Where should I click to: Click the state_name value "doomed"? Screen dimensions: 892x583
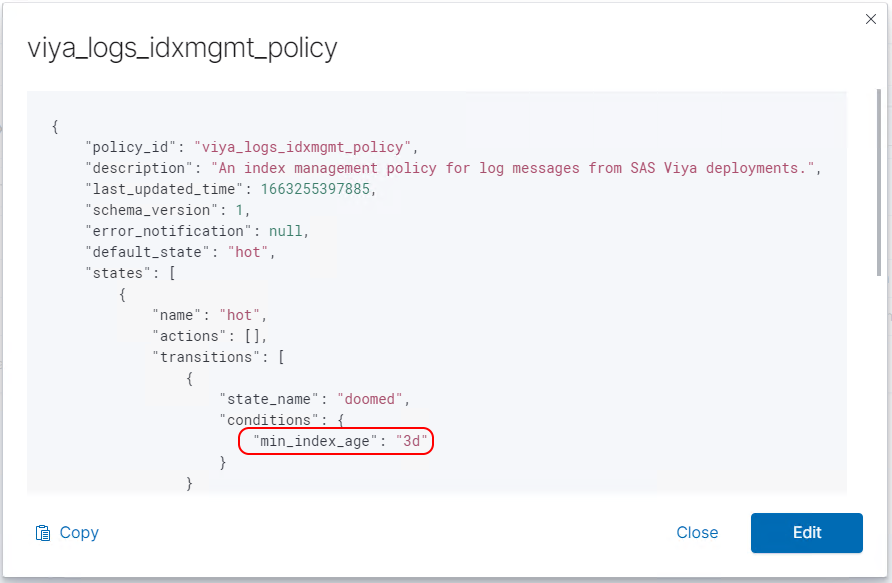point(370,399)
